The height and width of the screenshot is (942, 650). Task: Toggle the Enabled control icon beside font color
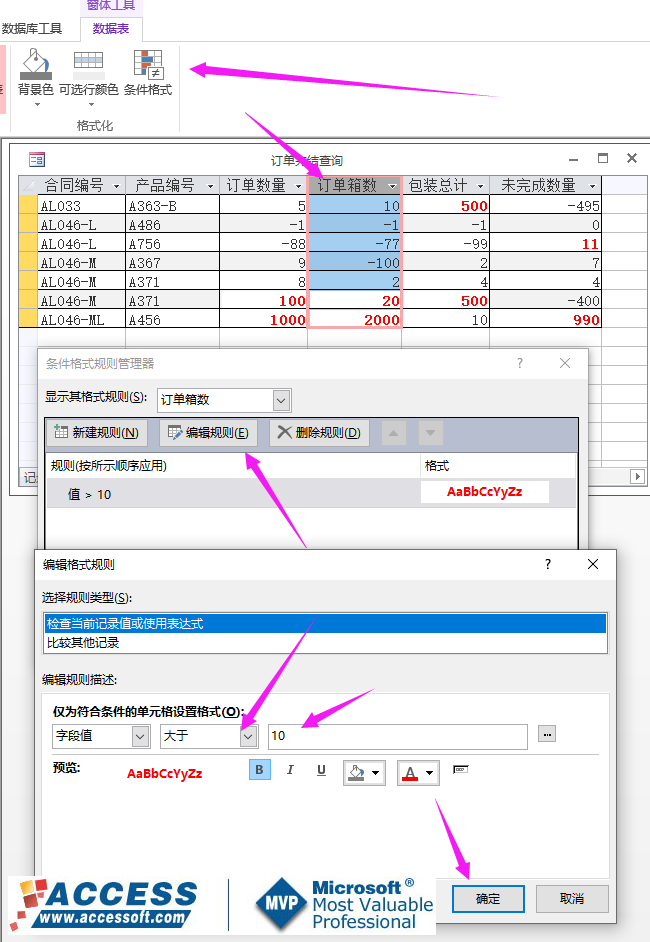pyautogui.click(x=460, y=769)
